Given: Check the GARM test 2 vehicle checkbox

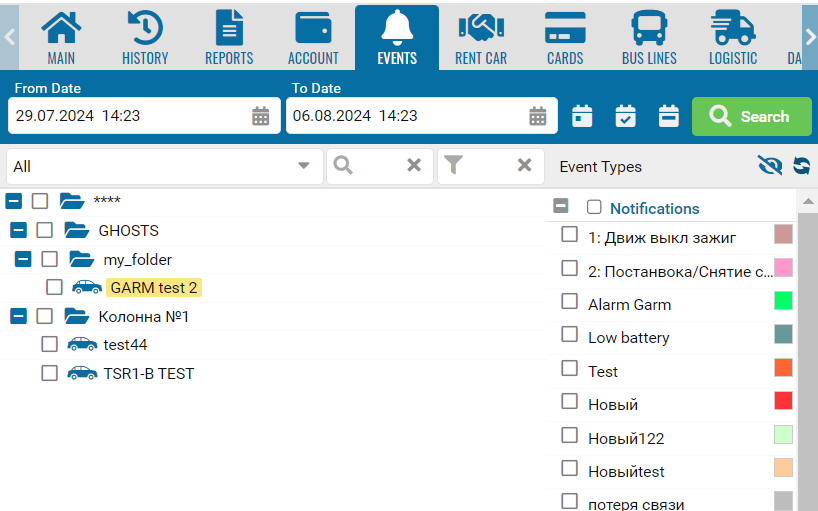Looking at the screenshot, I should 54,288.
